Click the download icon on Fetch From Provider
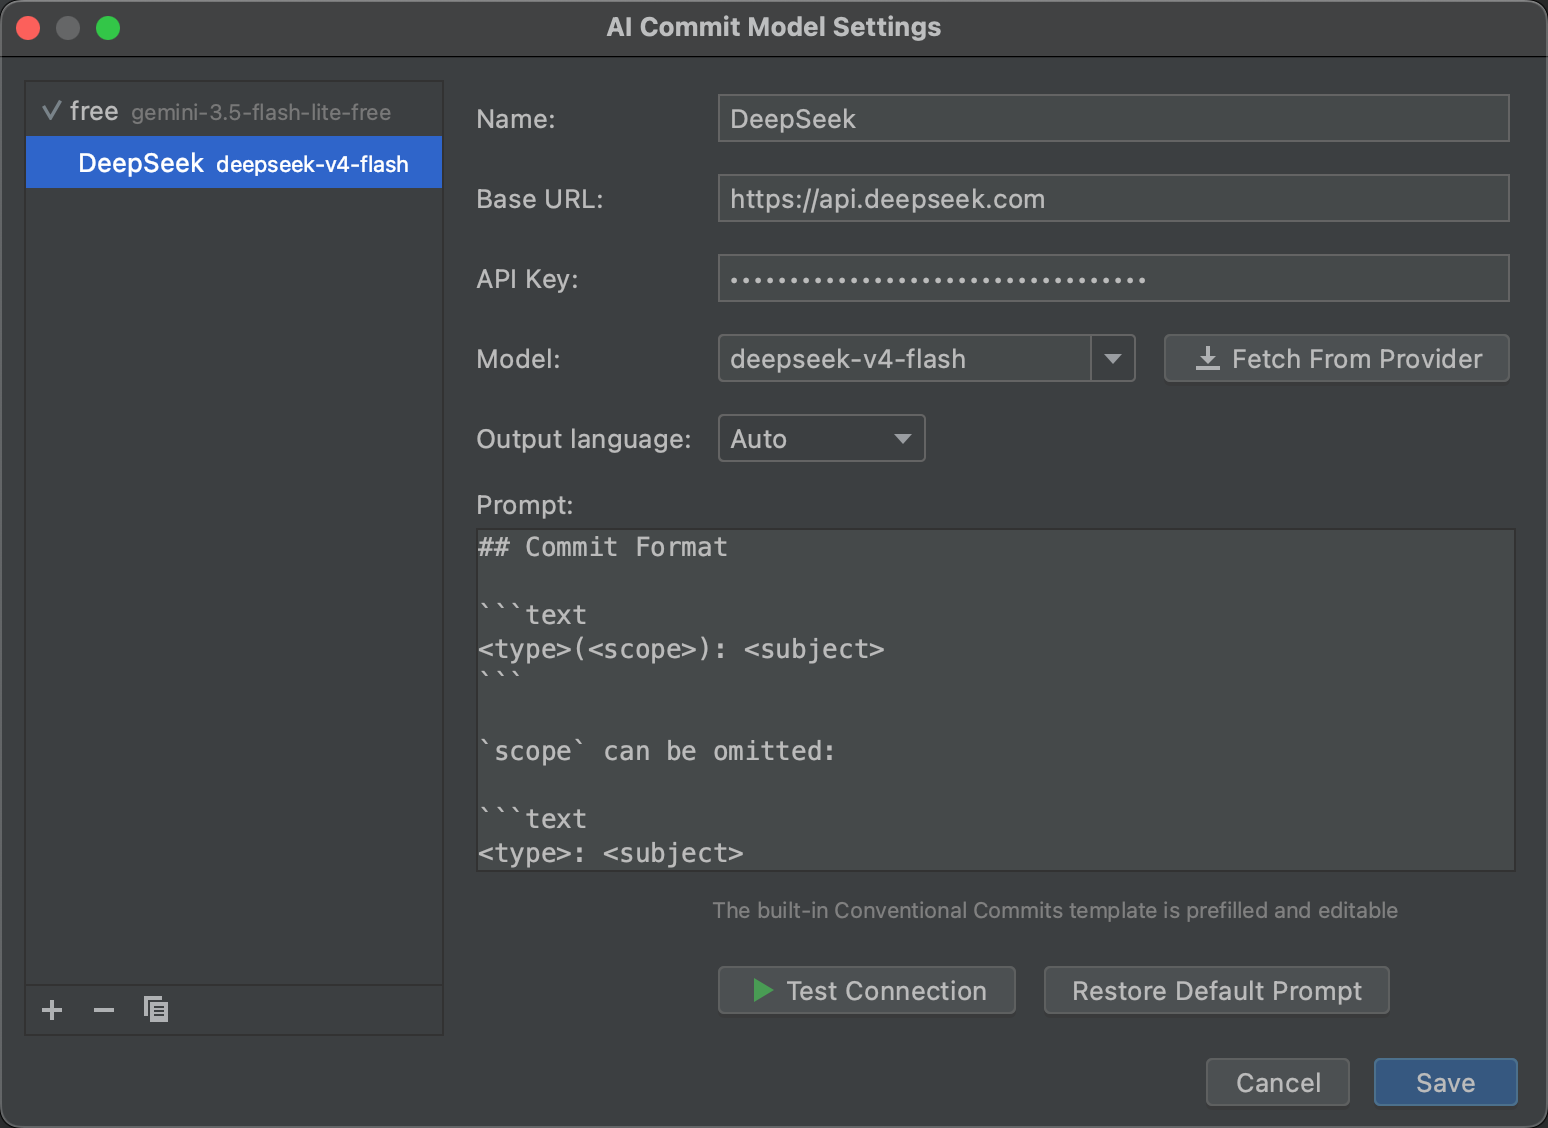The width and height of the screenshot is (1548, 1128). point(1208,358)
